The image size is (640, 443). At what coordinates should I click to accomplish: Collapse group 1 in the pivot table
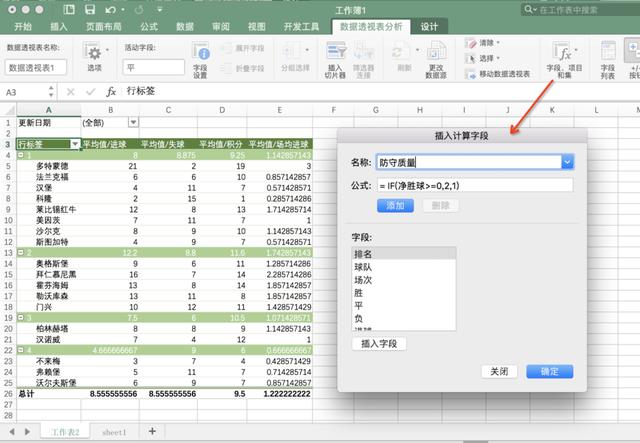[20, 155]
